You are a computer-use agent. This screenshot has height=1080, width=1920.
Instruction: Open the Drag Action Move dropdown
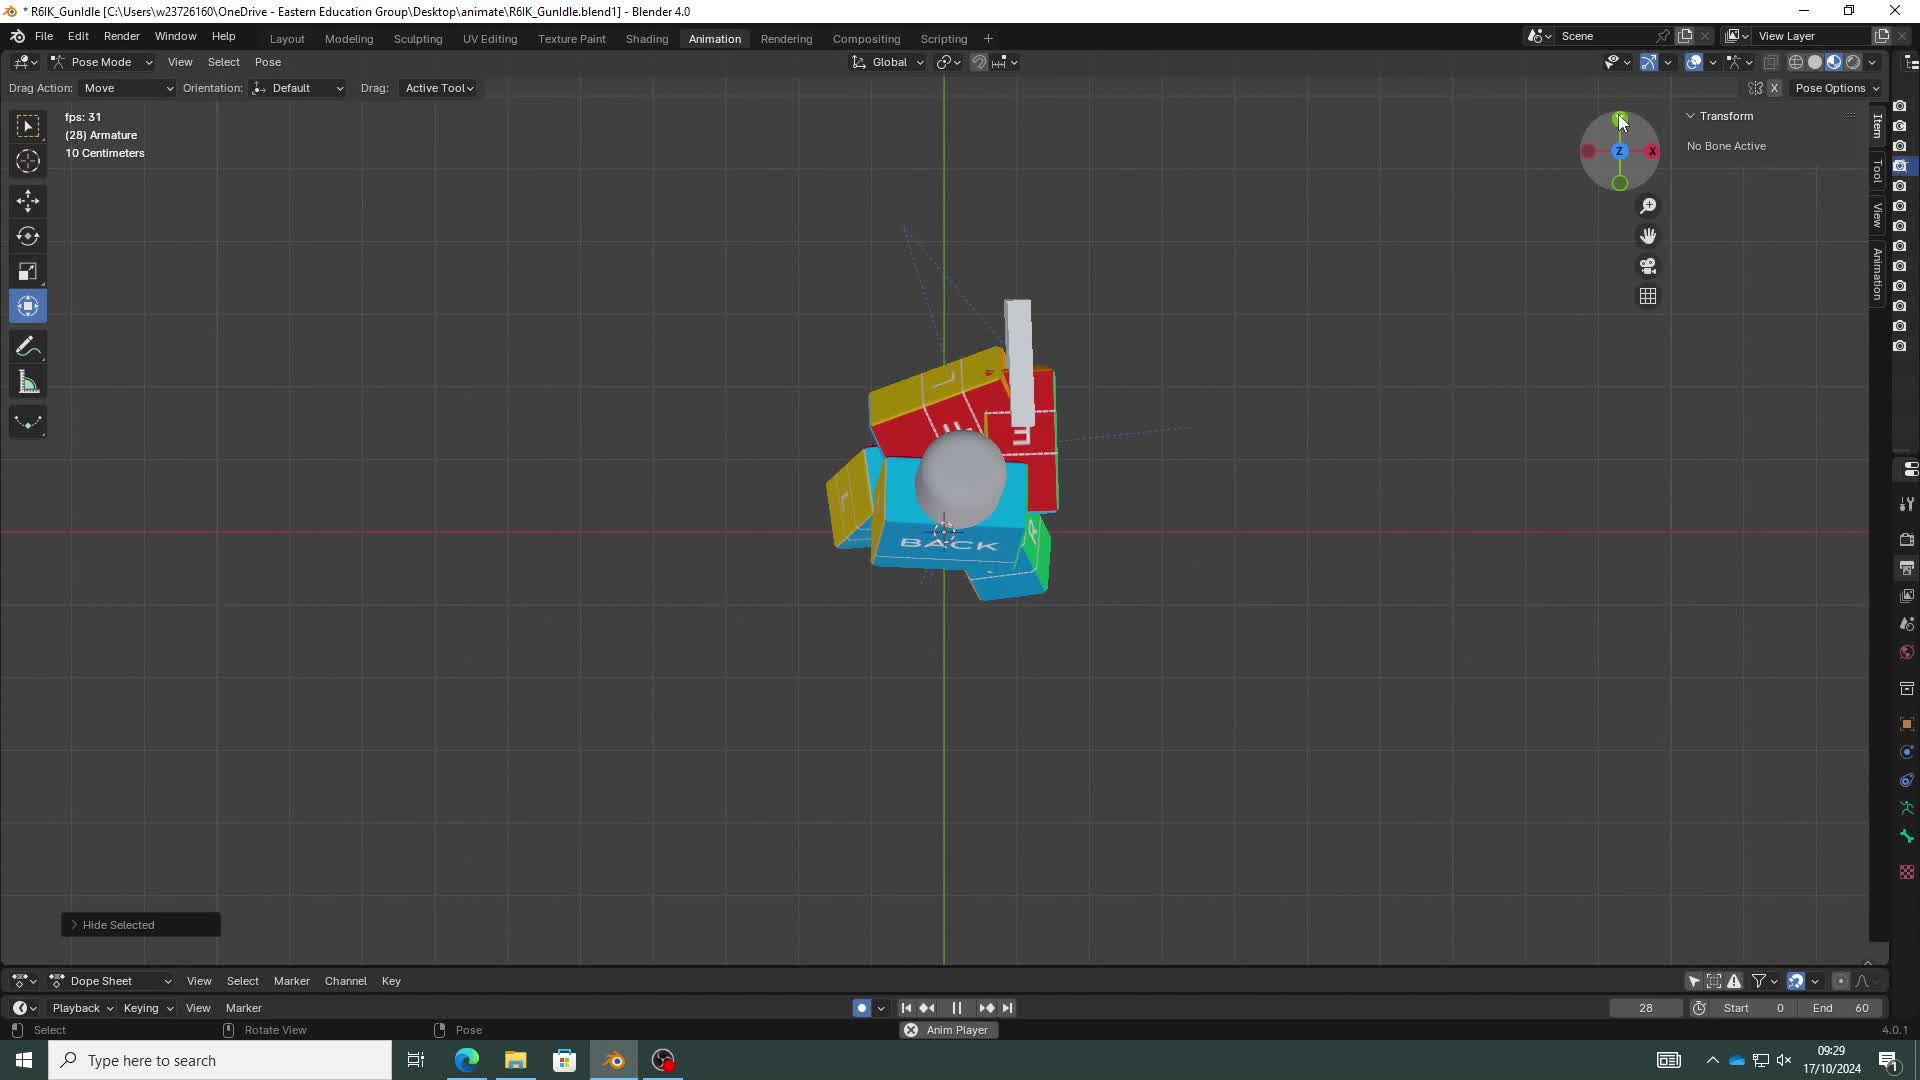pyautogui.click(x=128, y=88)
